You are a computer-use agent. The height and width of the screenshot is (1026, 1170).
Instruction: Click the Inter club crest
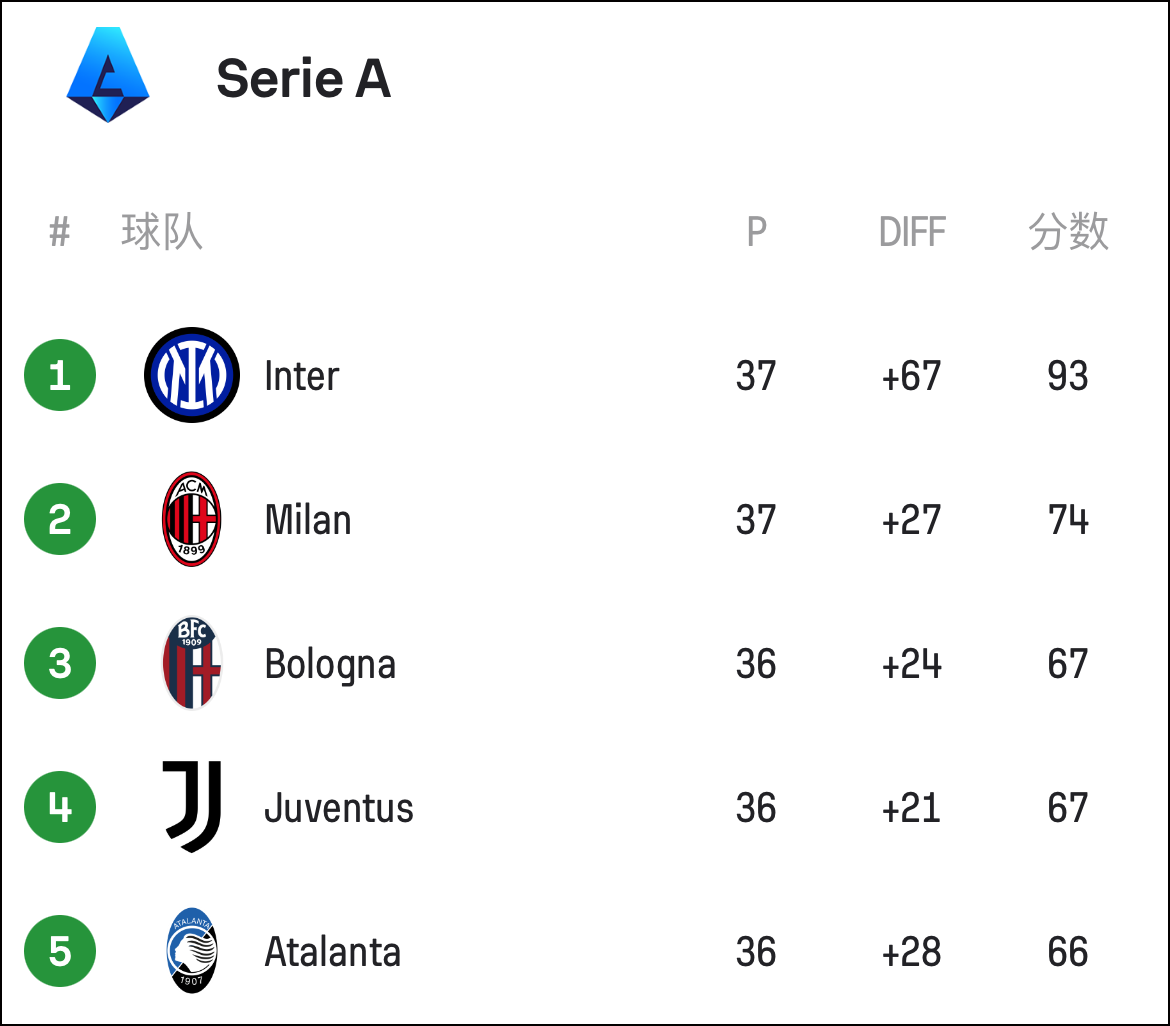(192, 375)
